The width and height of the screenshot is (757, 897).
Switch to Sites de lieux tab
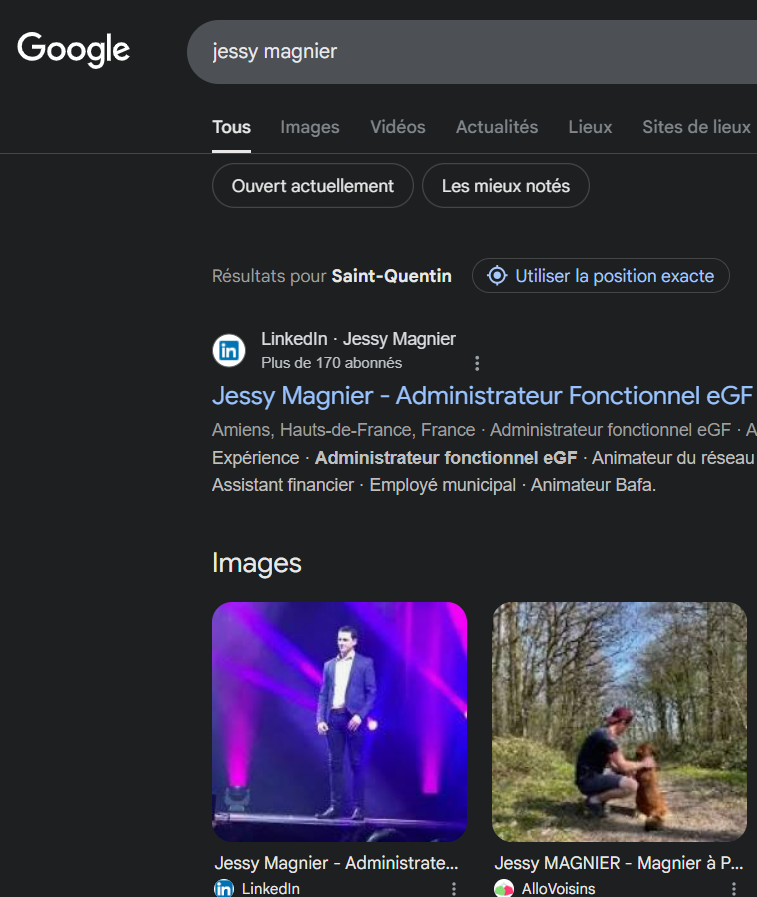click(x=696, y=127)
